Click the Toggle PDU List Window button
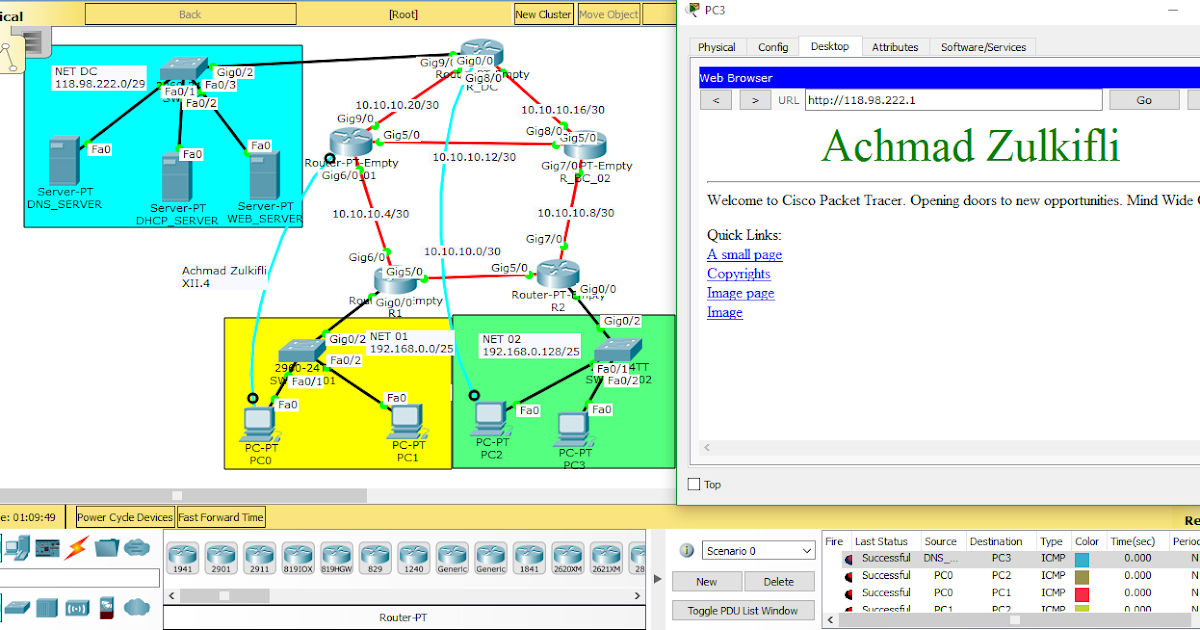The image size is (1200, 630). (743, 610)
